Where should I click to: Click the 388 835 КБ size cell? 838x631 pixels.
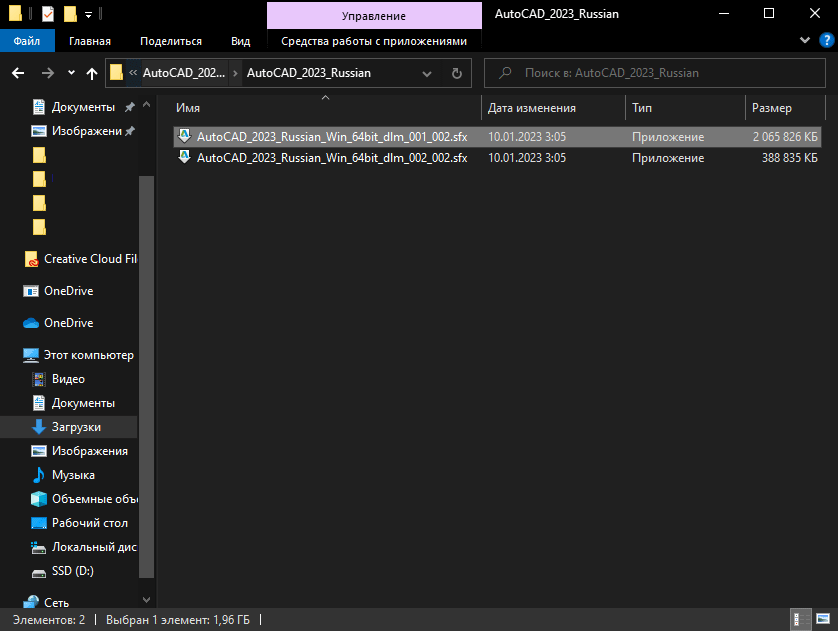pyautogui.click(x=789, y=158)
